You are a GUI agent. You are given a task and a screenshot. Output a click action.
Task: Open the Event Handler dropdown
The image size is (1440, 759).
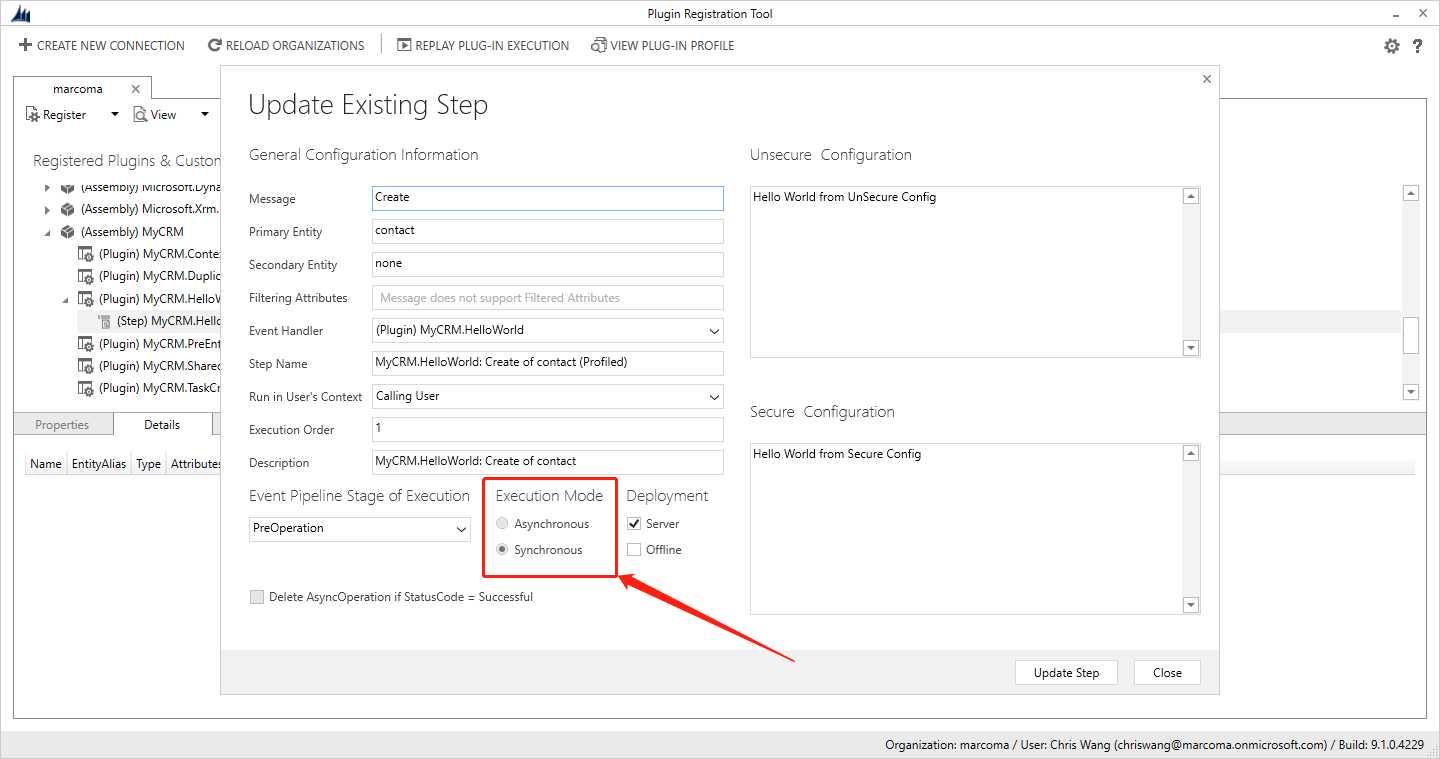click(x=714, y=331)
